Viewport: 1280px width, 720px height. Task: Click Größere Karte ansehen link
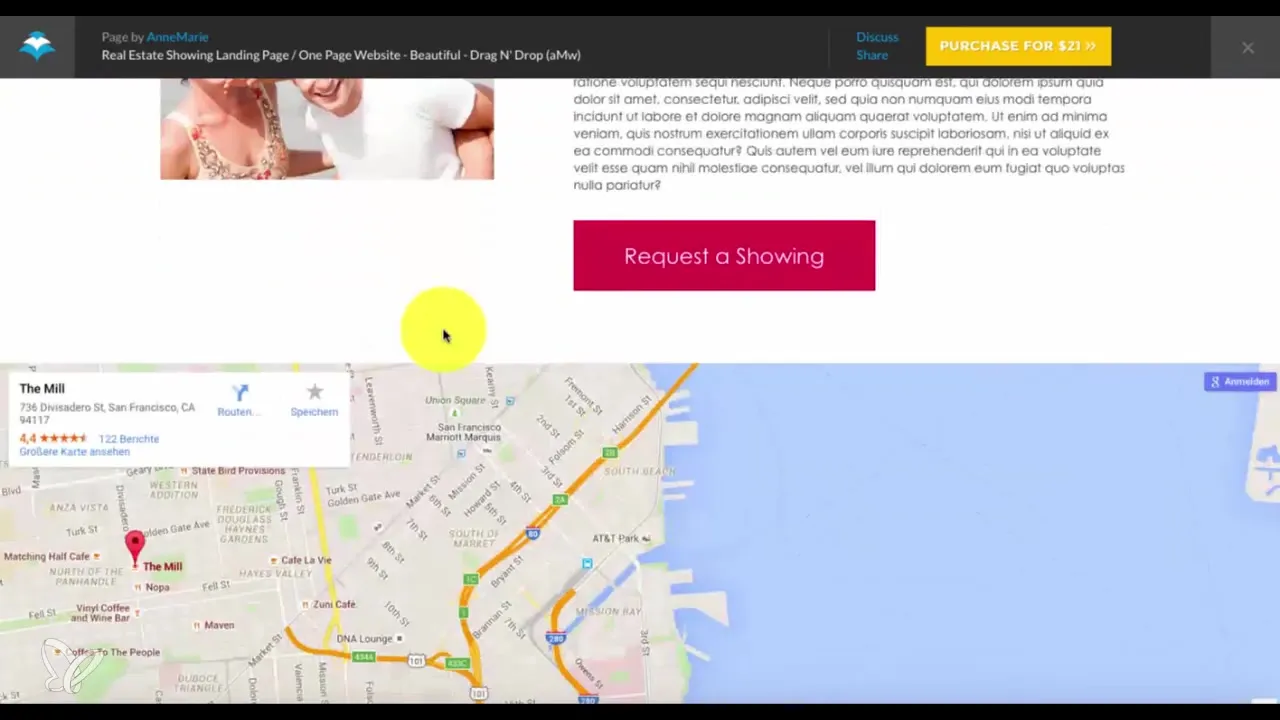pyautogui.click(x=74, y=452)
